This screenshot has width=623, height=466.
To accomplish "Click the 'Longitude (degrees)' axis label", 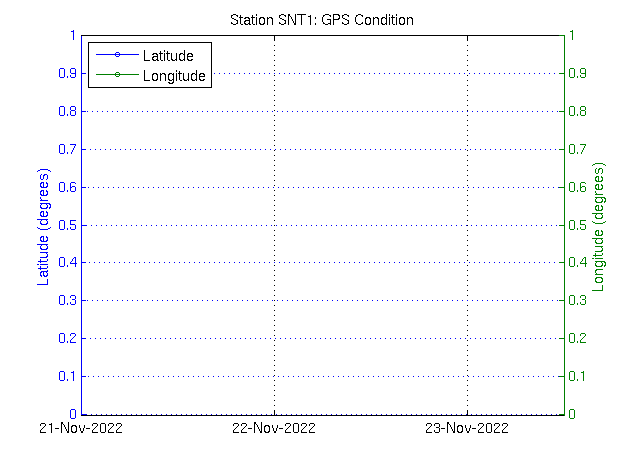I will [598, 227].
